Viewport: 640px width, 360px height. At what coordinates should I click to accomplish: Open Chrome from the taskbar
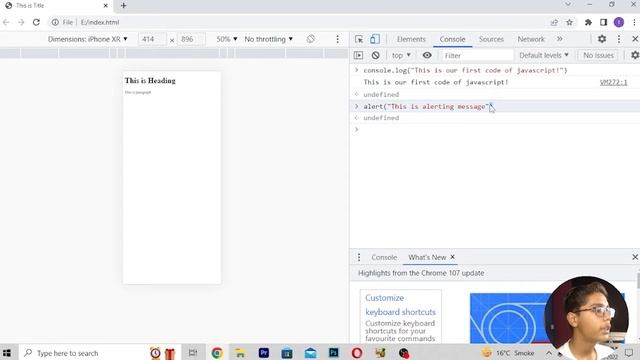[x=217, y=353]
